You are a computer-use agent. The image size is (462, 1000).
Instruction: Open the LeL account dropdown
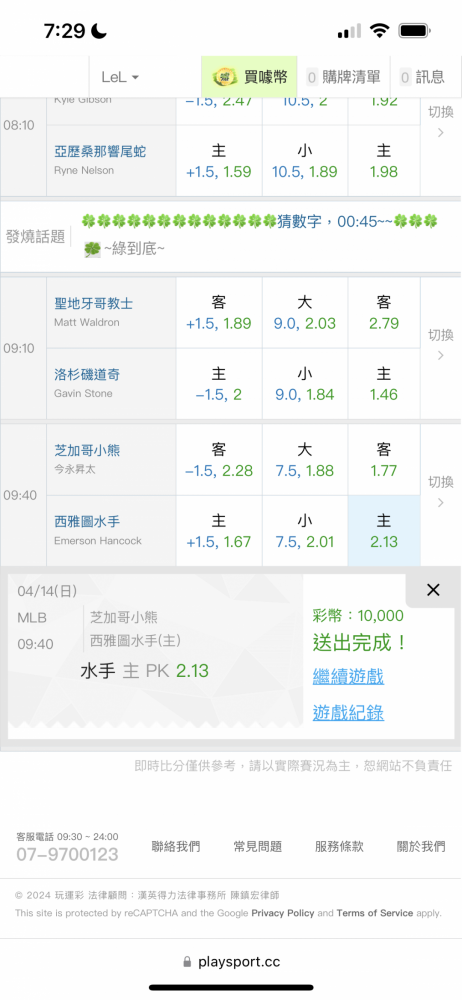pyautogui.click(x=120, y=77)
